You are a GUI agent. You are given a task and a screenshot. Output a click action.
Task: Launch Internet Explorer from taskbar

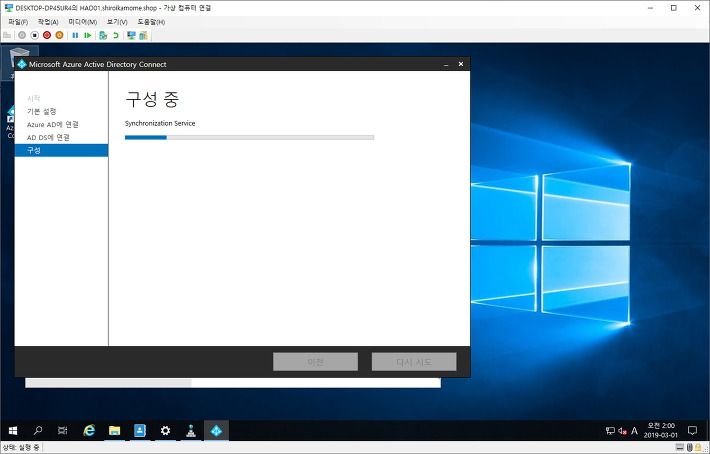point(89,430)
